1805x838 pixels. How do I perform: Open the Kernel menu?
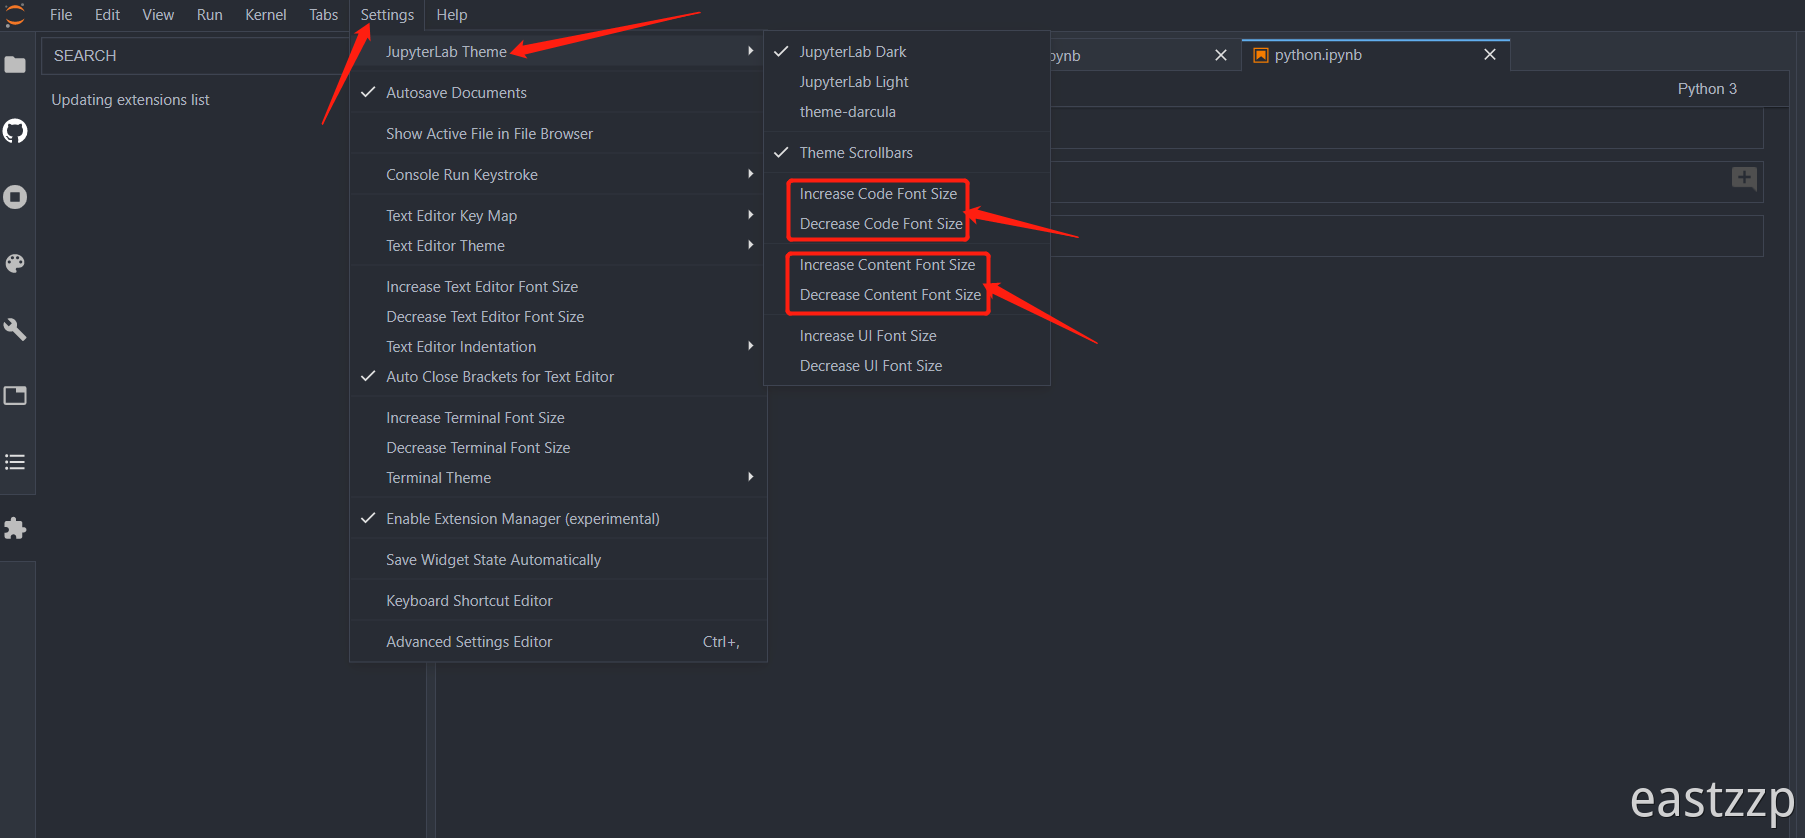tap(266, 15)
